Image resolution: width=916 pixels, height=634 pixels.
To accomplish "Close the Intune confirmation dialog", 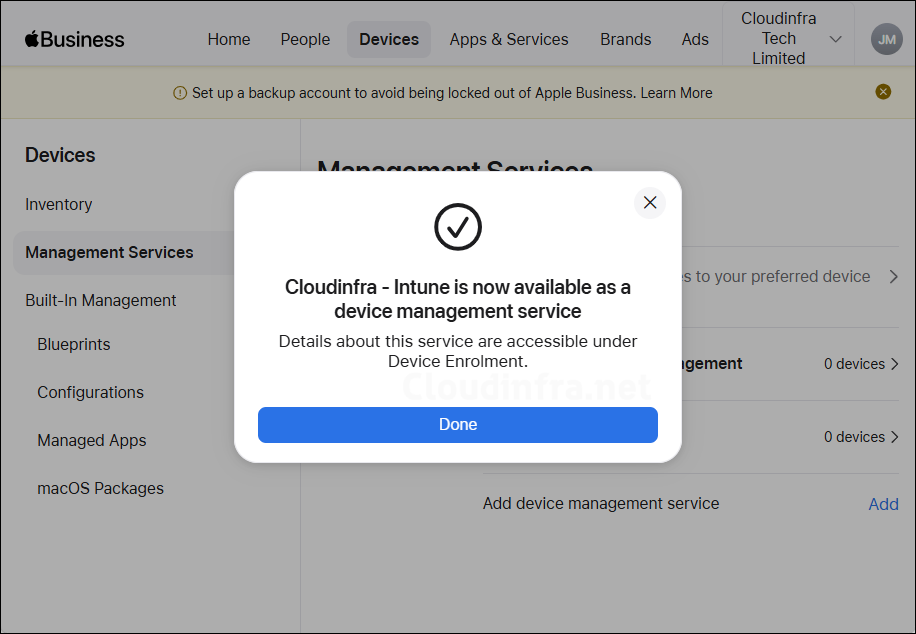I will click(650, 203).
